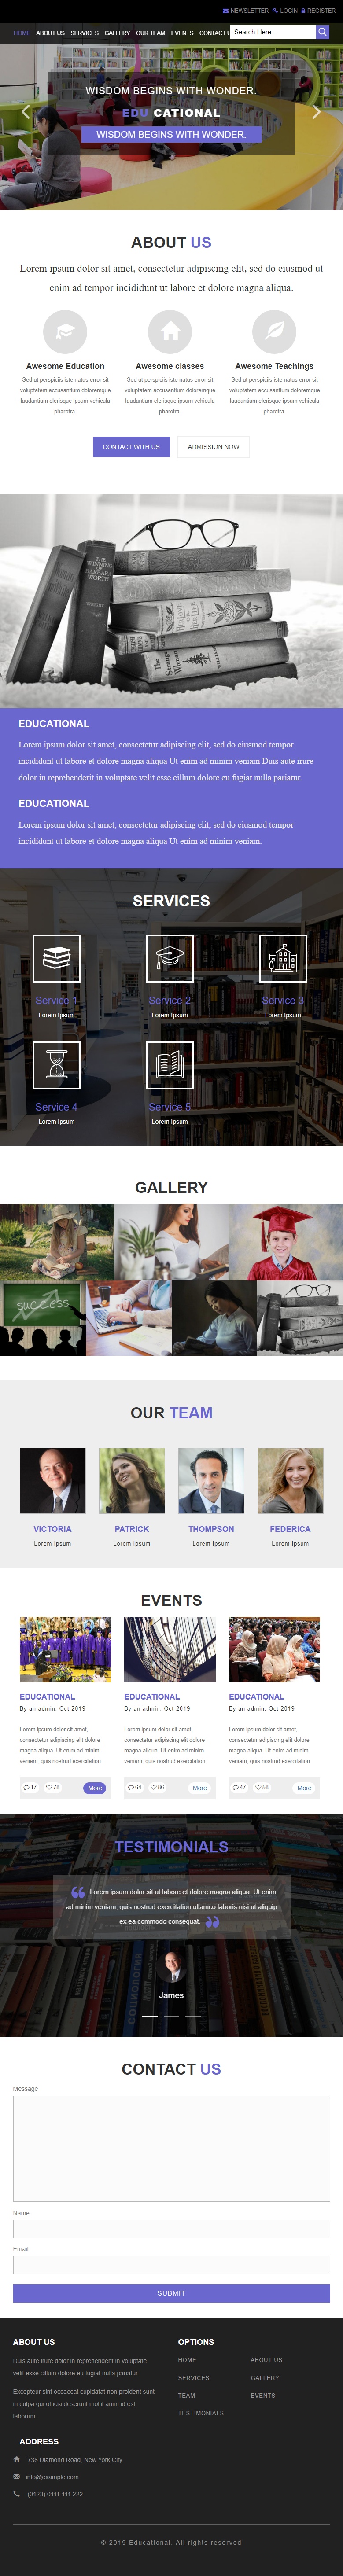
Task: Open the Gallery menu item
Action: pos(117,33)
